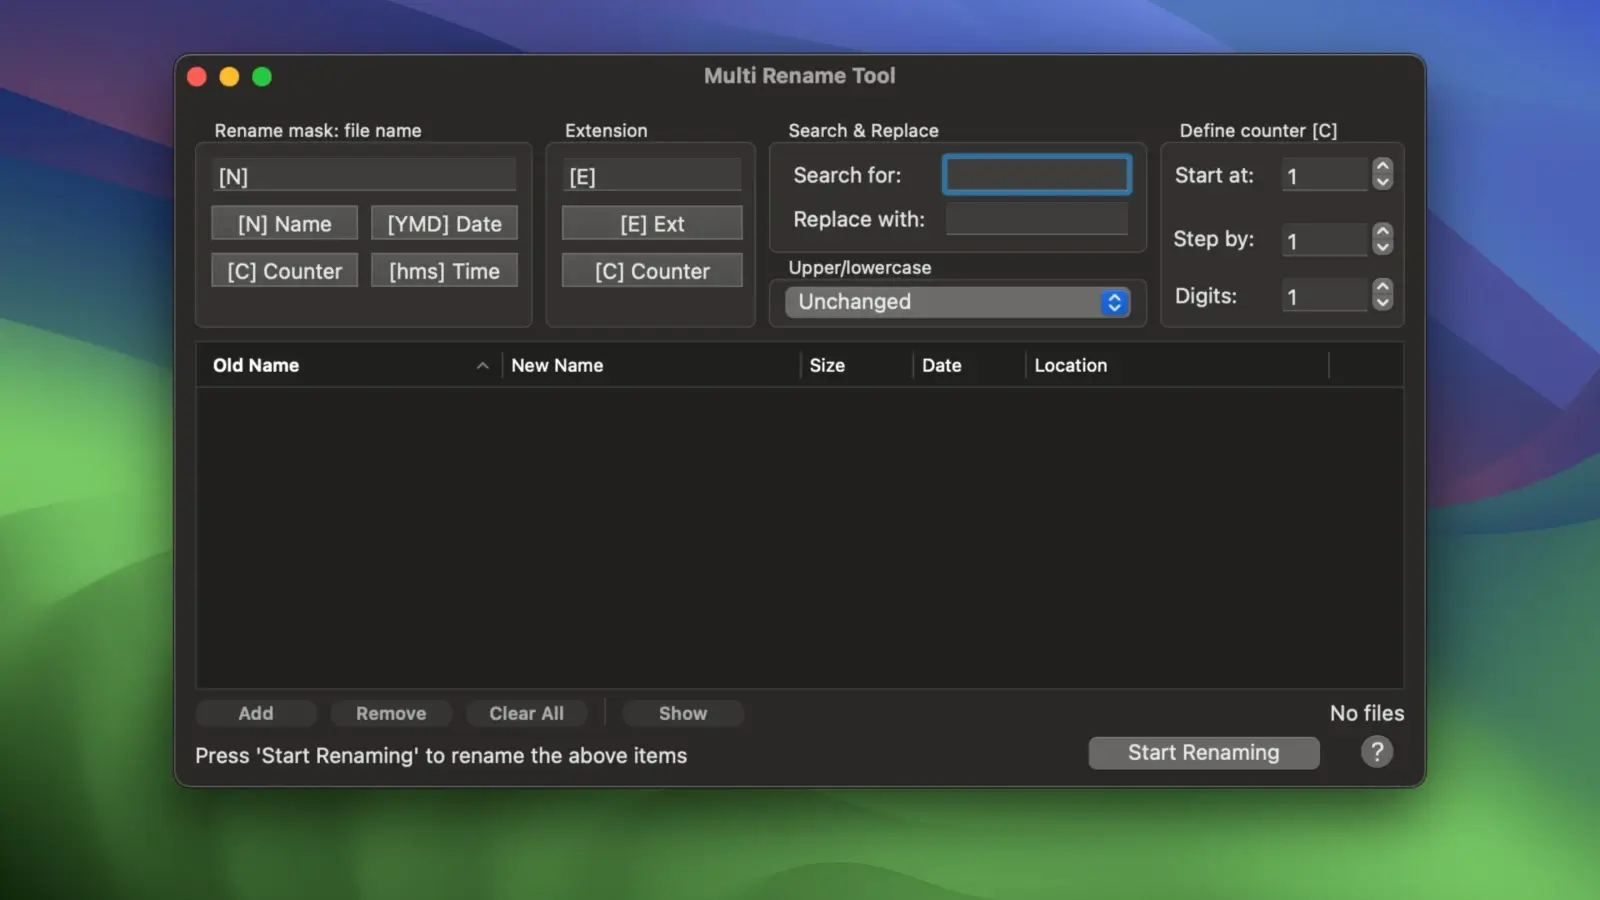Click the file name rename mask field

click(364, 176)
